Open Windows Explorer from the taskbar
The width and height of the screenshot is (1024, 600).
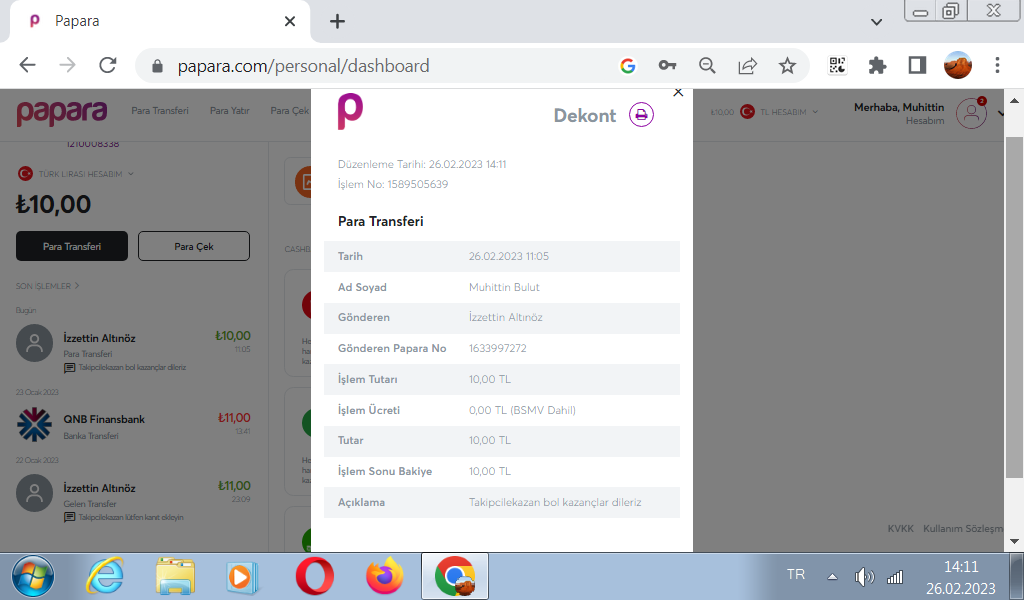point(175,576)
